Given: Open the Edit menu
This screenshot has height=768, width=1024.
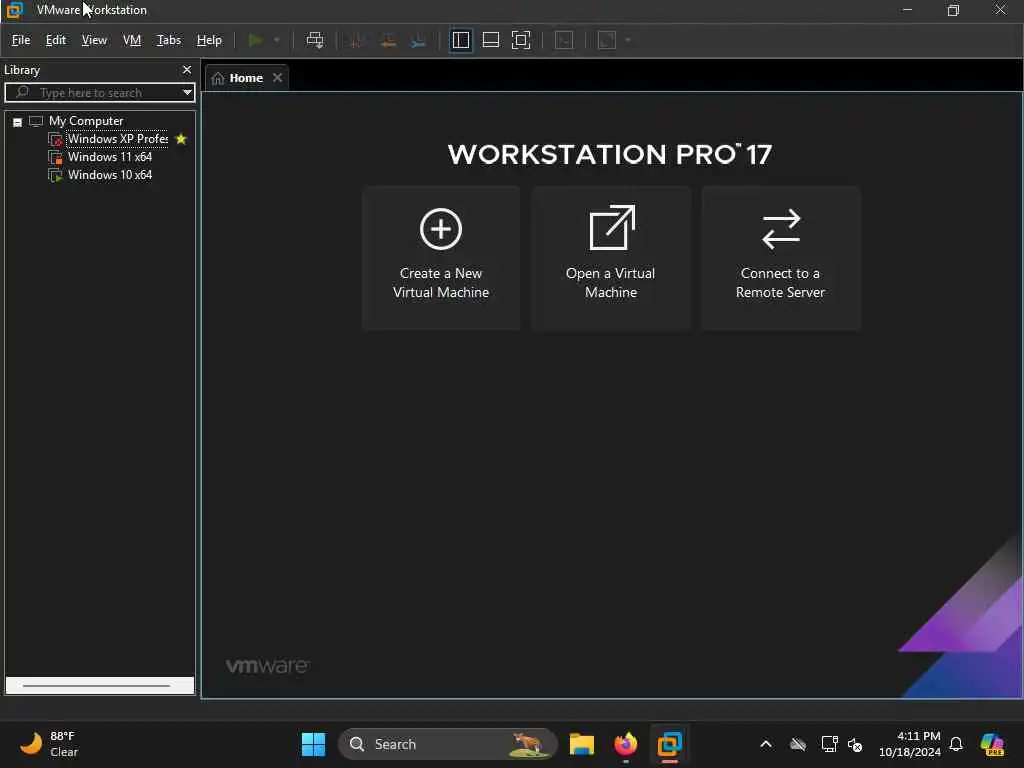Looking at the screenshot, I should (56, 40).
